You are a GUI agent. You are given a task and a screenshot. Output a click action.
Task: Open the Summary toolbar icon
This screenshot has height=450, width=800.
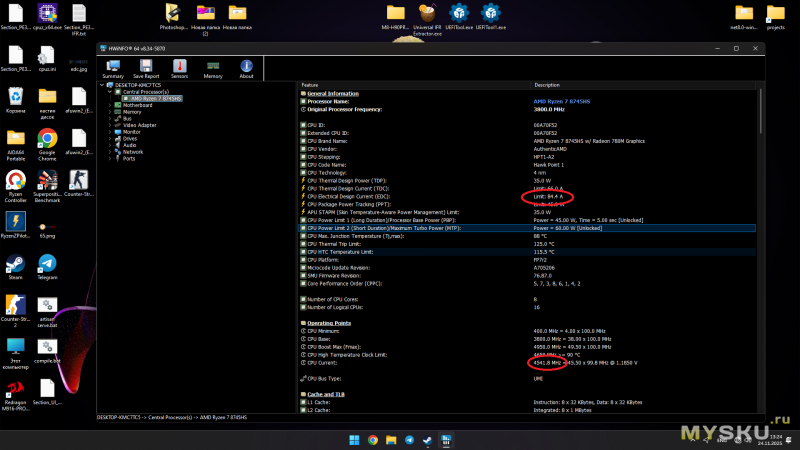pyautogui.click(x=113, y=68)
